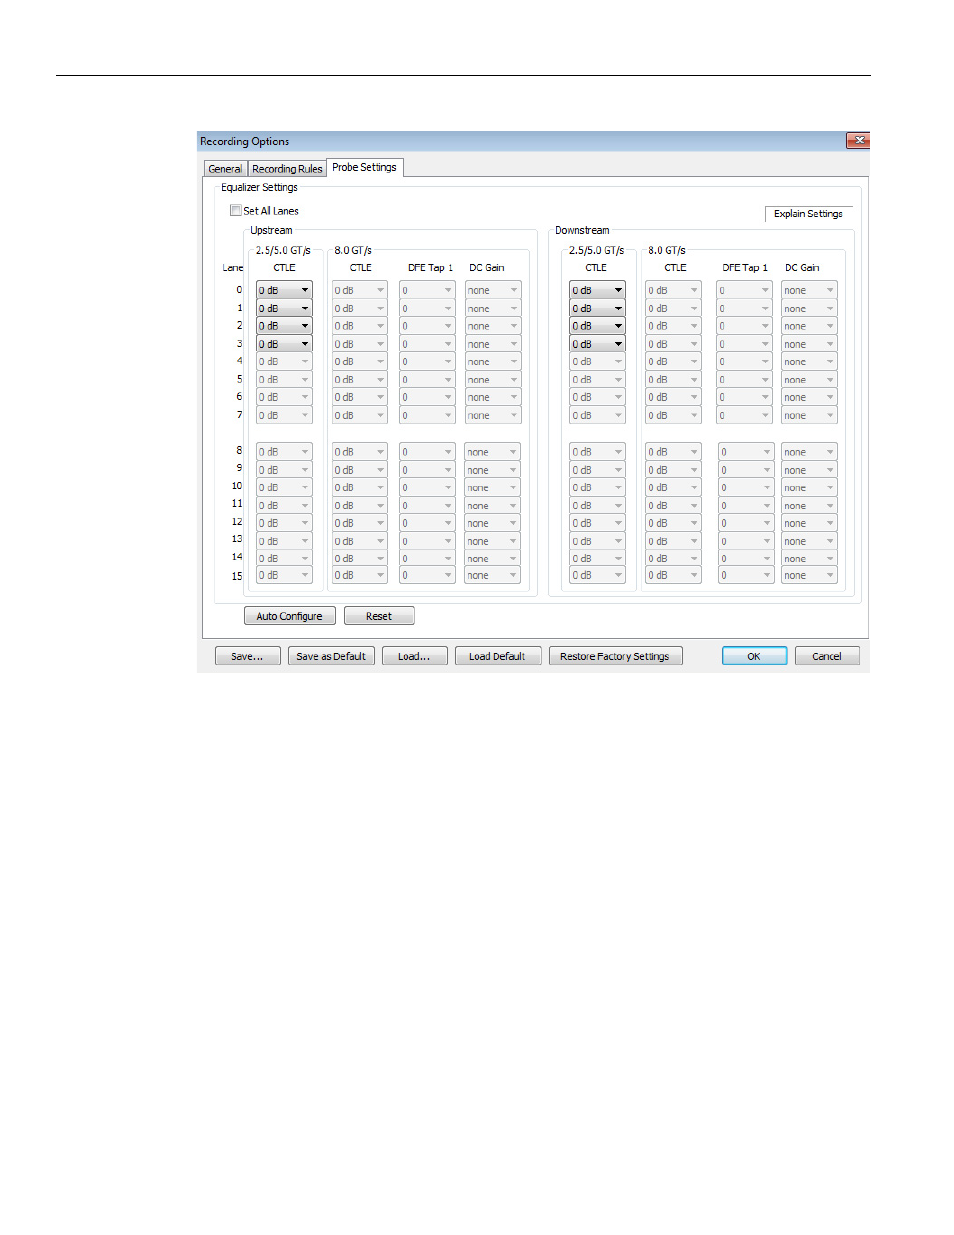Open Downstream DC Gain dropdown for lane 8
The width and height of the screenshot is (954, 1235).
[809, 452]
